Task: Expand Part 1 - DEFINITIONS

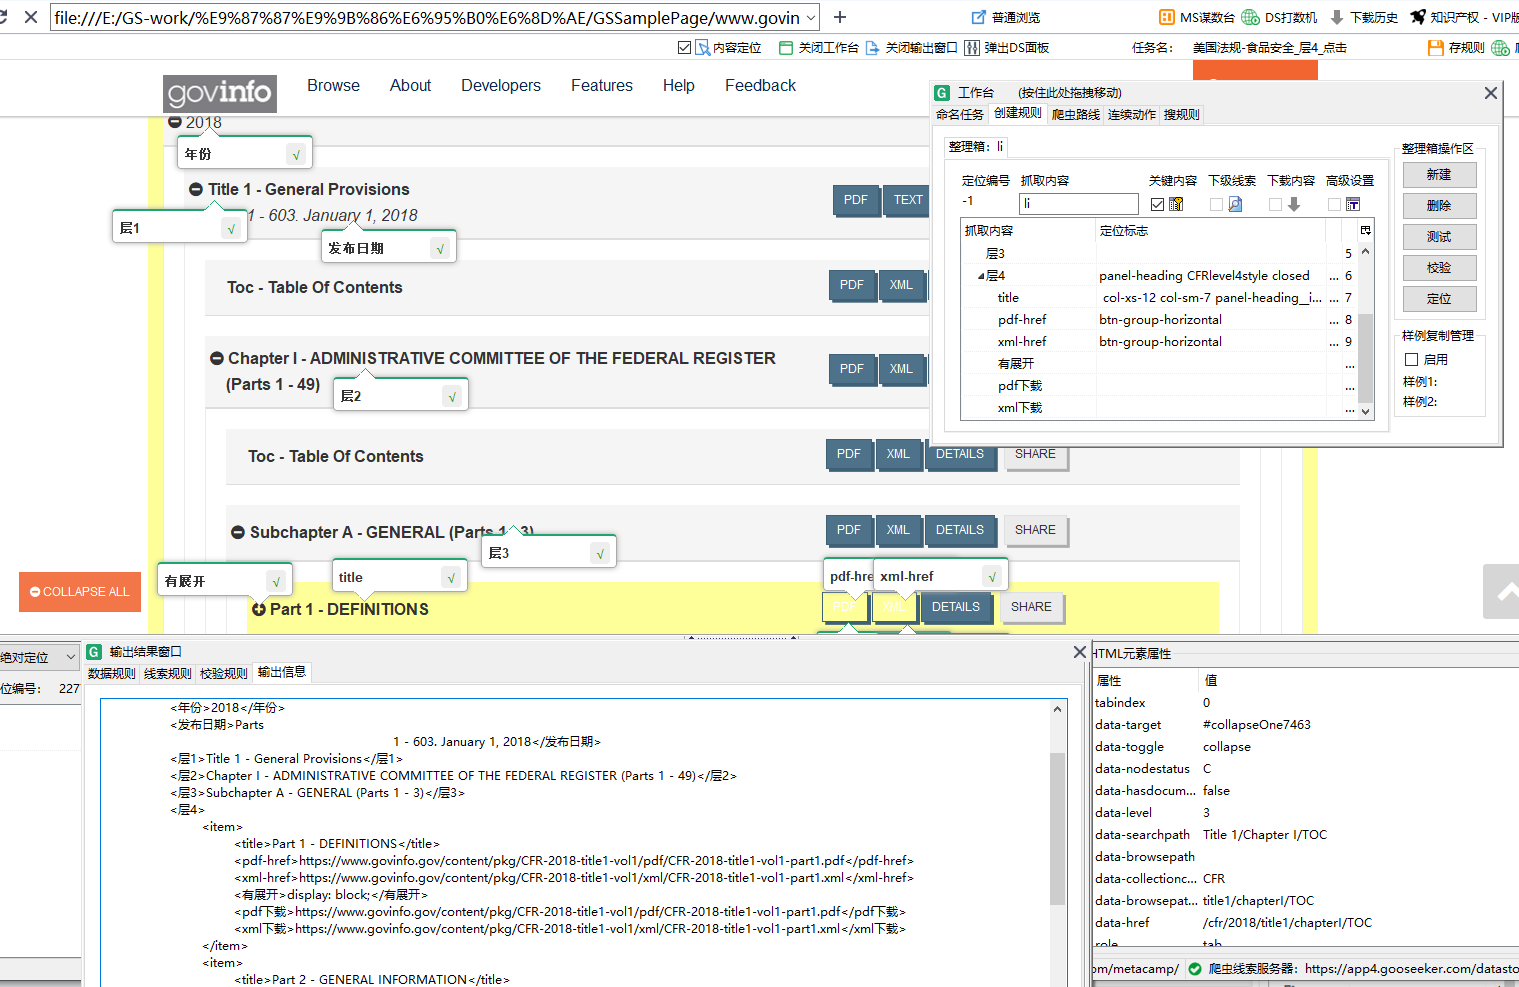Action: point(259,609)
